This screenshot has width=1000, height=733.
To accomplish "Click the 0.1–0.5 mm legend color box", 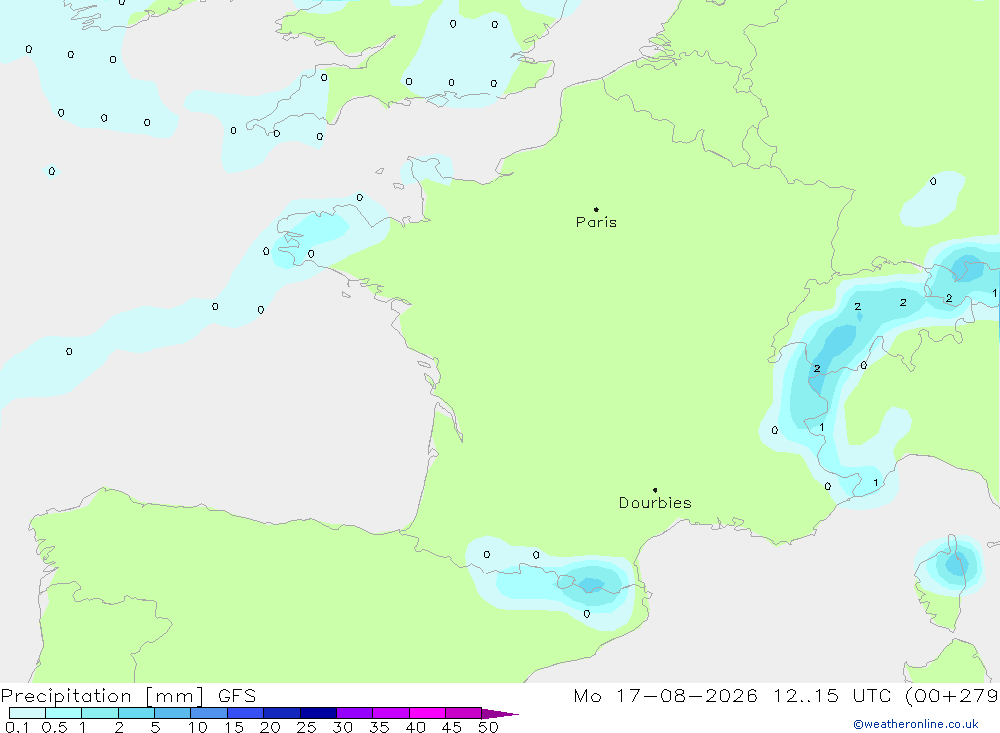I will coord(27,713).
